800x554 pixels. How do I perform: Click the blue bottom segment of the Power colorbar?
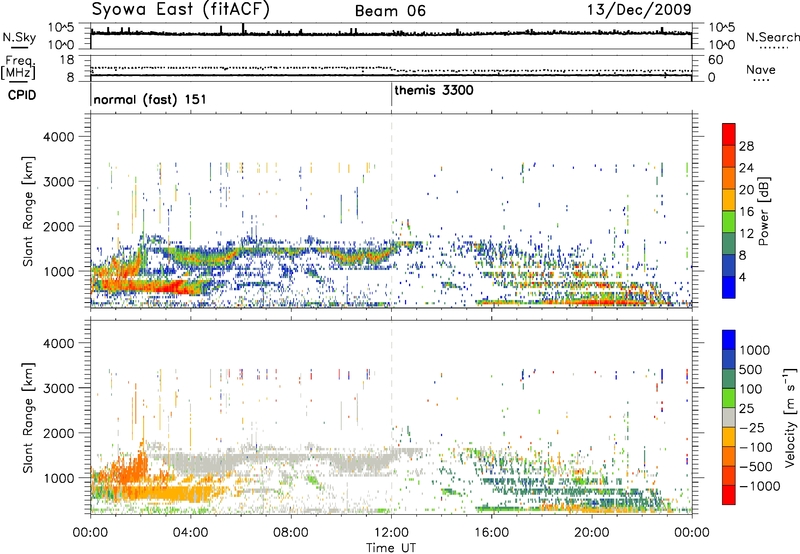pyautogui.click(x=729, y=287)
